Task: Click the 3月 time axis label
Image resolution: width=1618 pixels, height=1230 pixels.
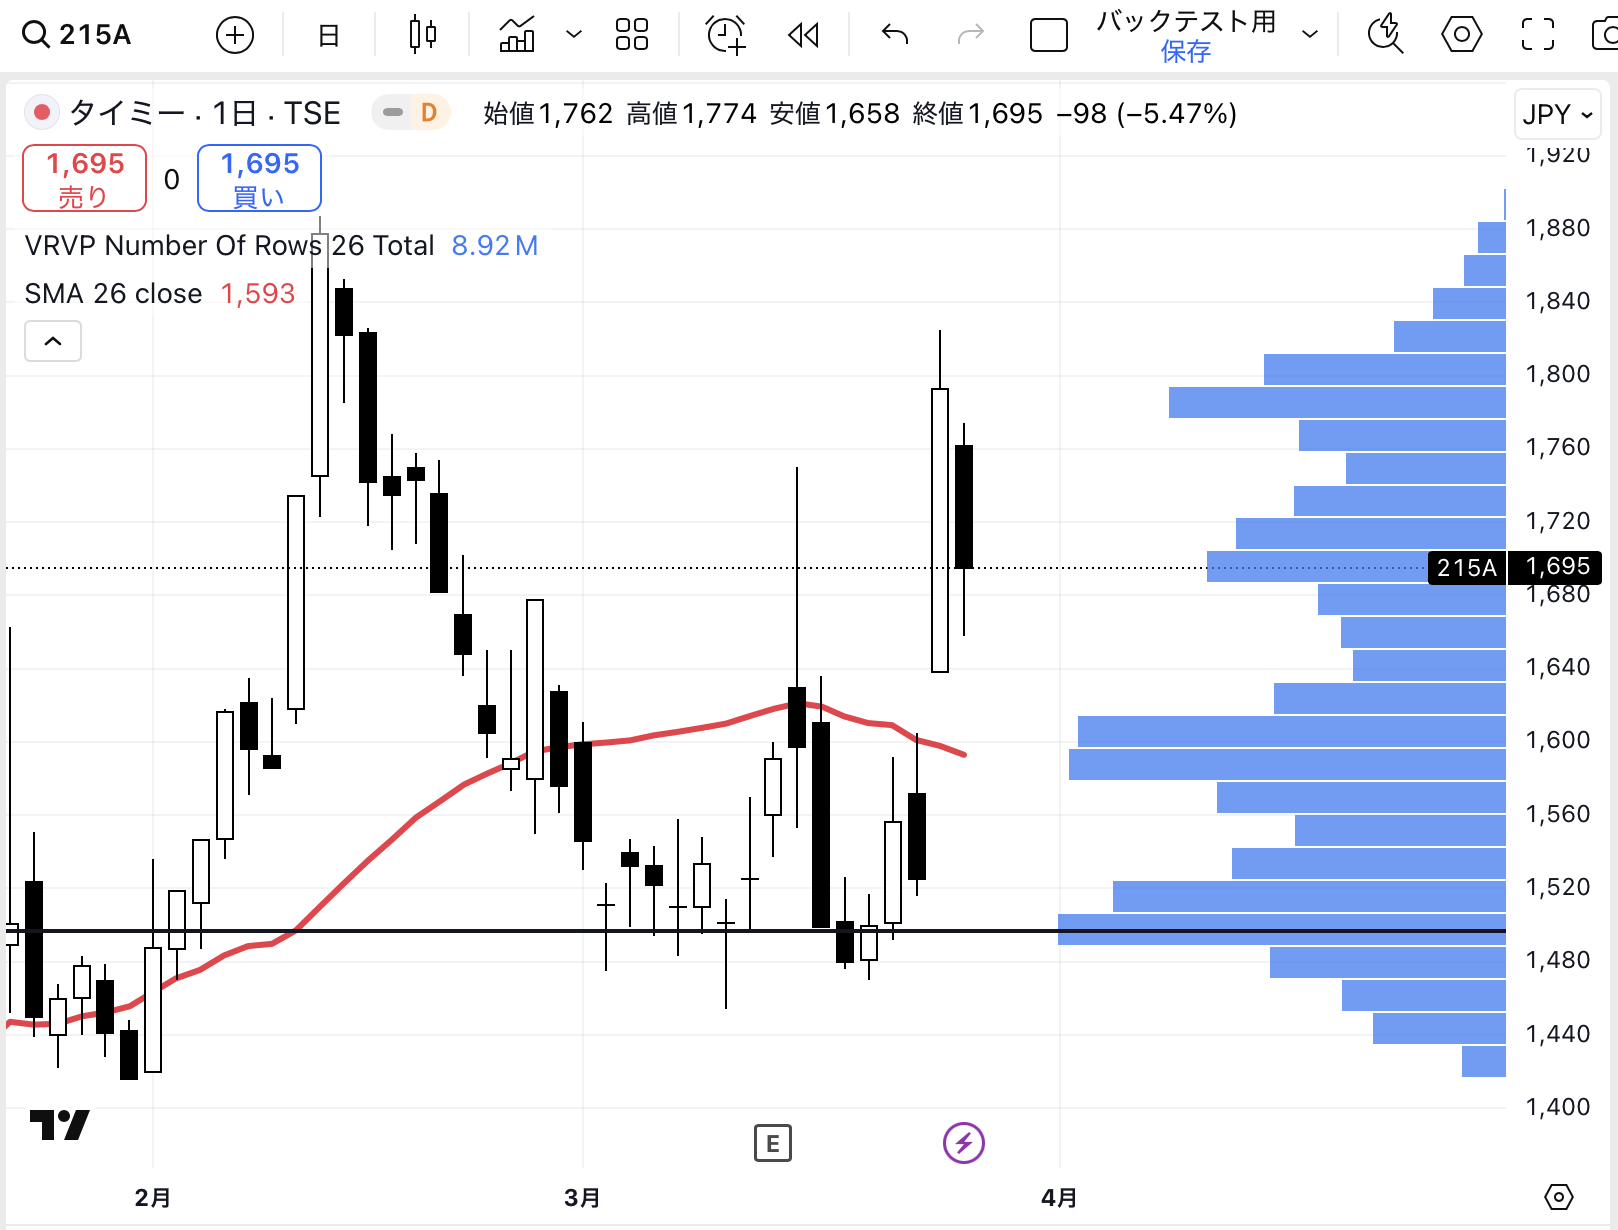Action: [582, 1197]
